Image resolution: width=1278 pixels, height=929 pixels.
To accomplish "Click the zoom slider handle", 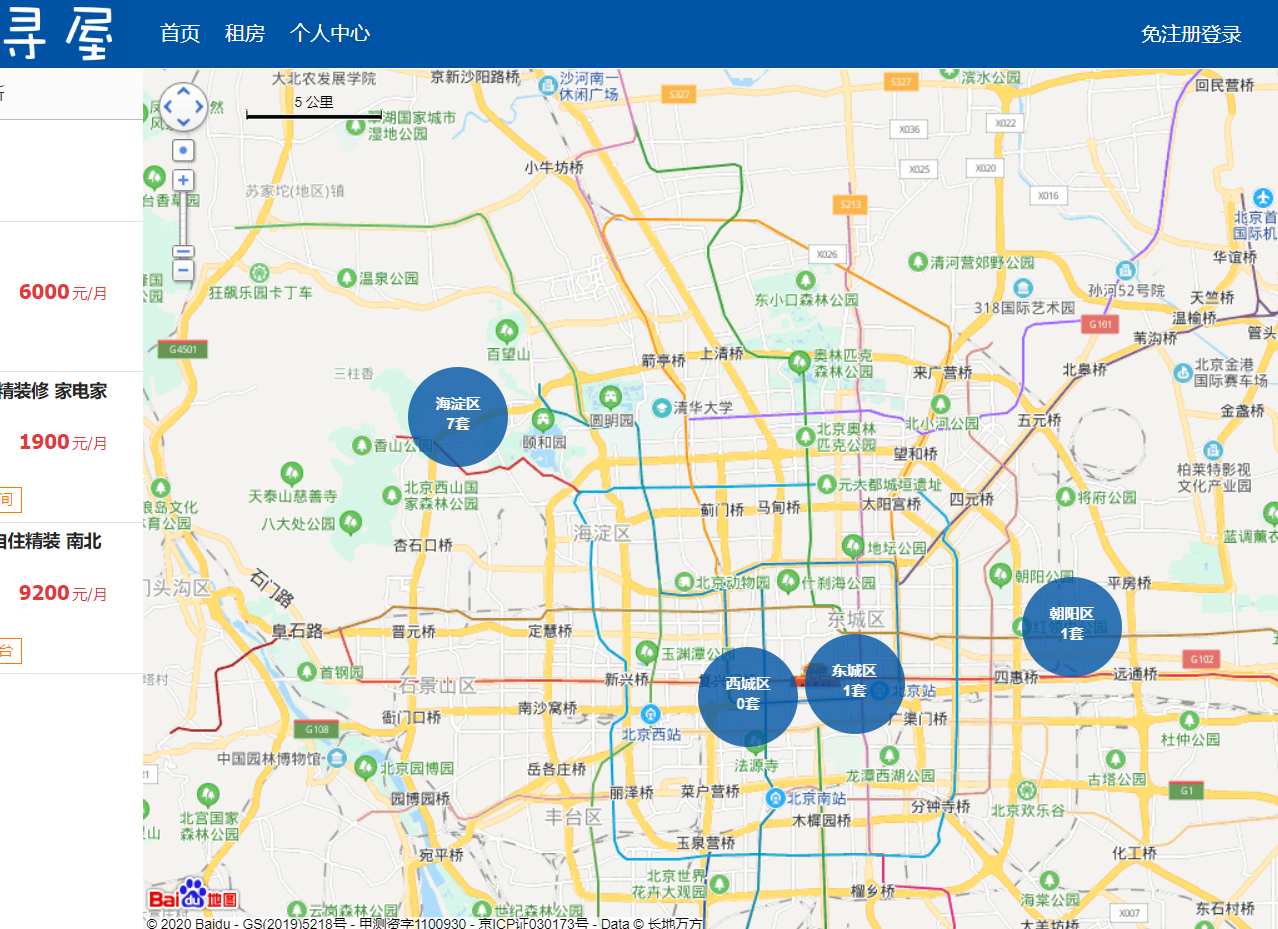I will pyautogui.click(x=183, y=252).
